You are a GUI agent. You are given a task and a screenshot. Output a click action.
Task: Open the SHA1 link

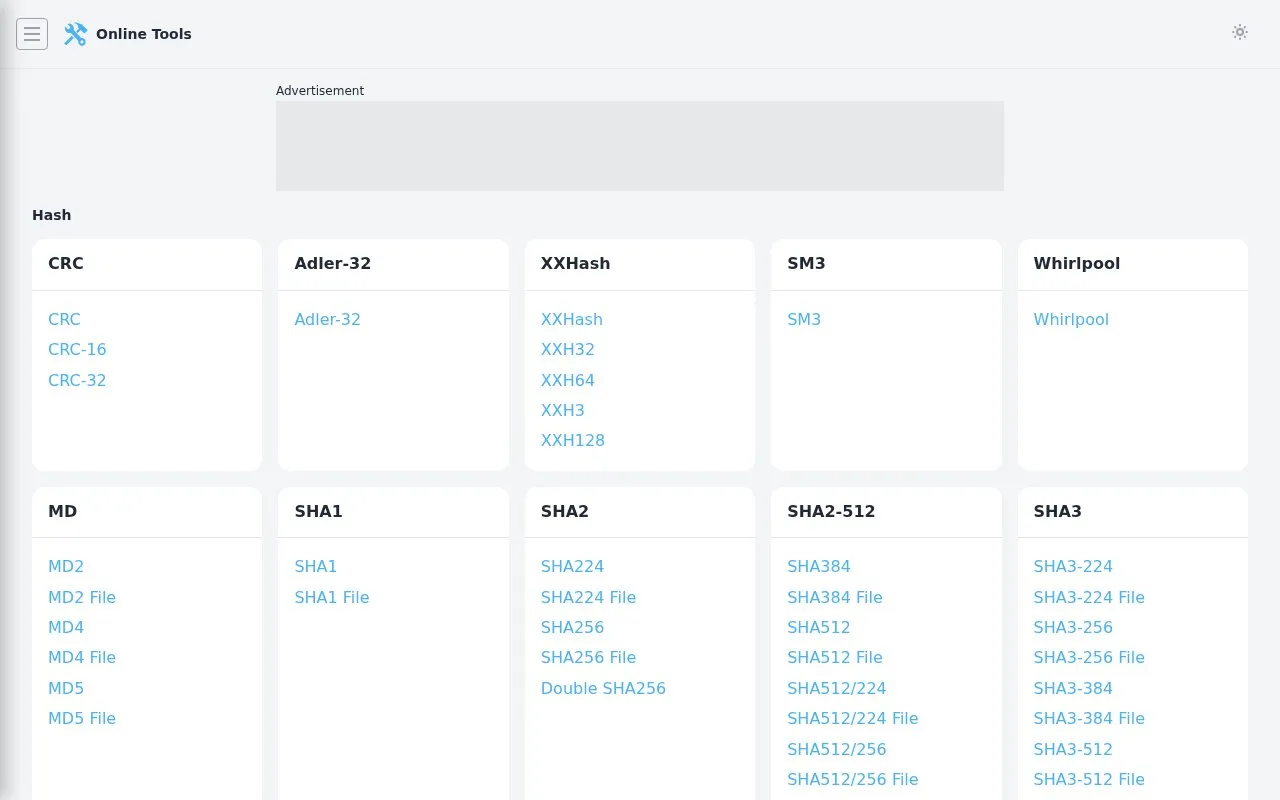(316, 566)
